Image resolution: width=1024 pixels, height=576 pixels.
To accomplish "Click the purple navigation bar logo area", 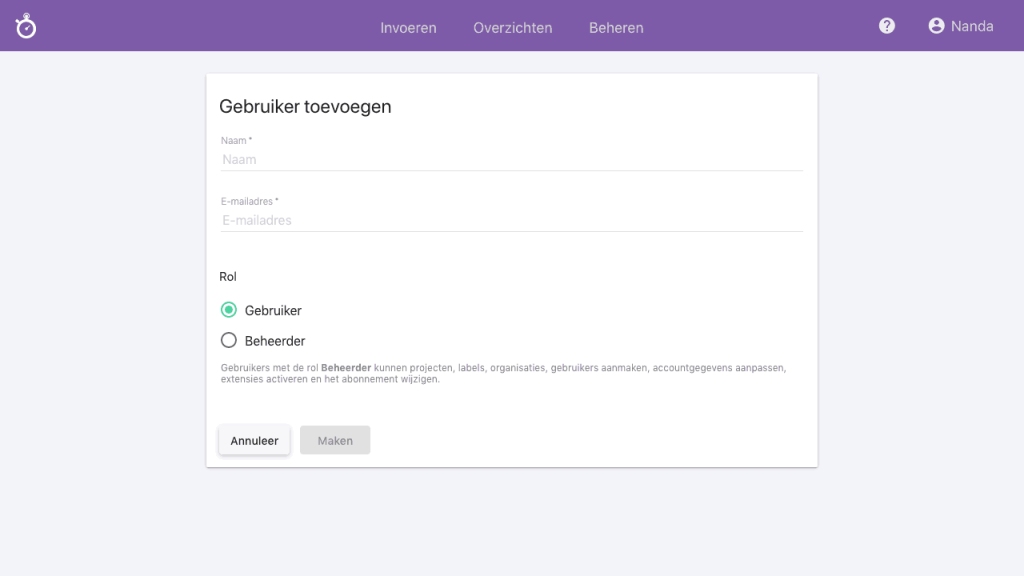I will click(25, 25).
